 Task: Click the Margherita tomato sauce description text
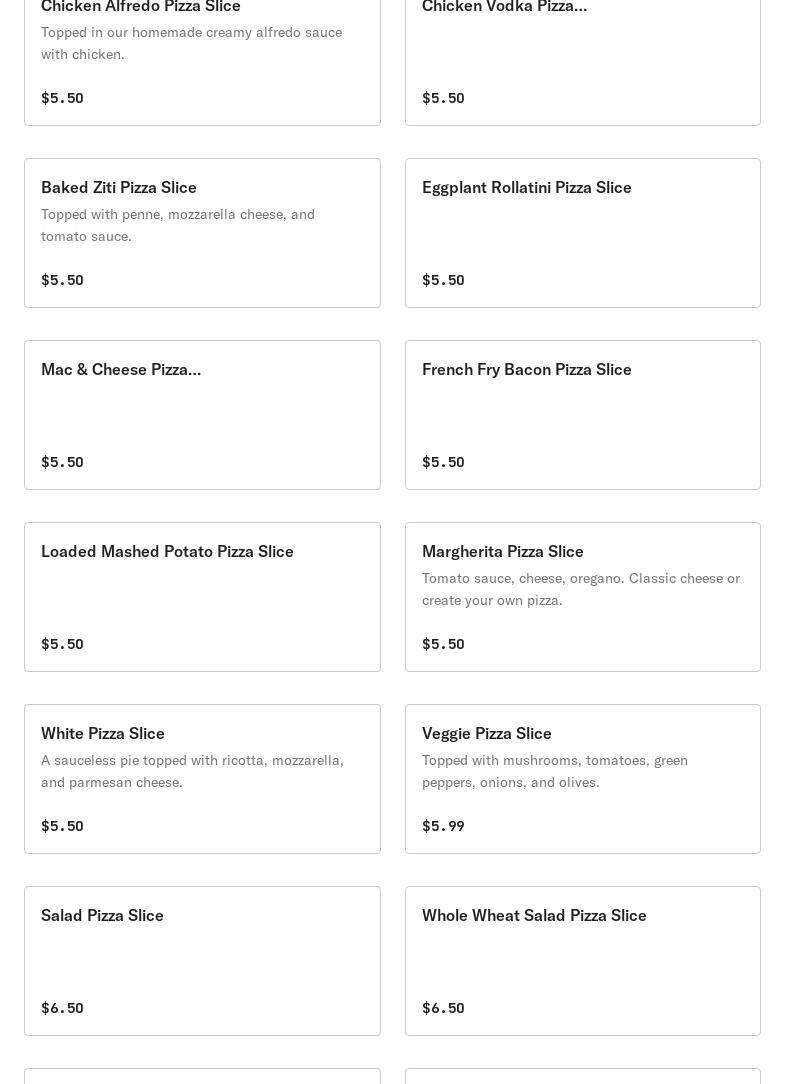580,589
